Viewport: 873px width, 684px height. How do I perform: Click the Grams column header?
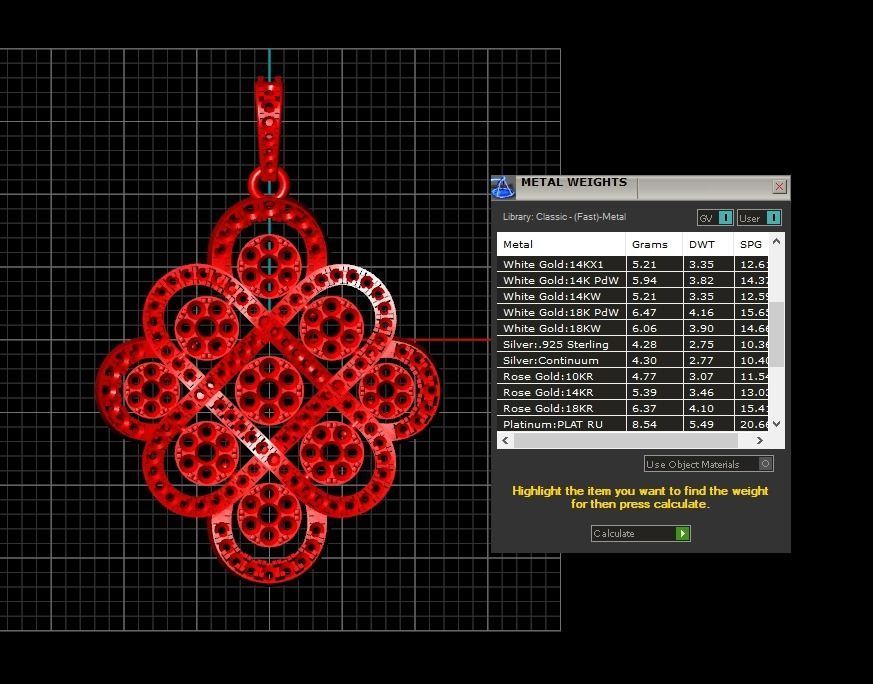point(654,244)
